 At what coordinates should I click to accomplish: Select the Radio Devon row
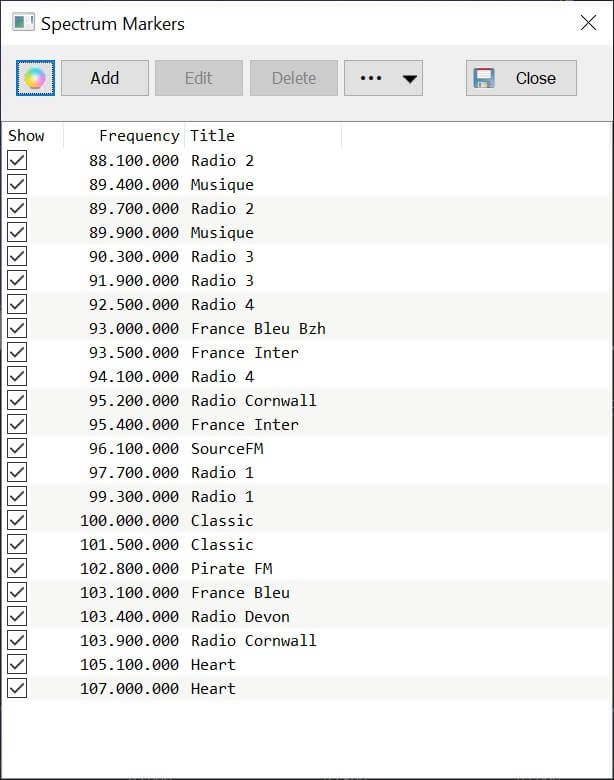(x=307, y=616)
